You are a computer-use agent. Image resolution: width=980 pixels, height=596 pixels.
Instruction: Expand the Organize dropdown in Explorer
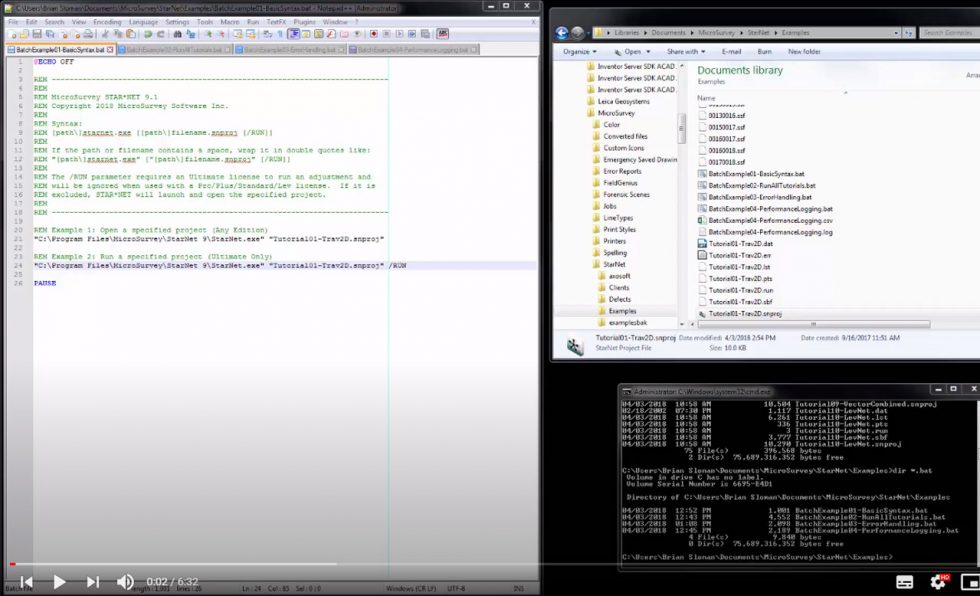pos(579,51)
